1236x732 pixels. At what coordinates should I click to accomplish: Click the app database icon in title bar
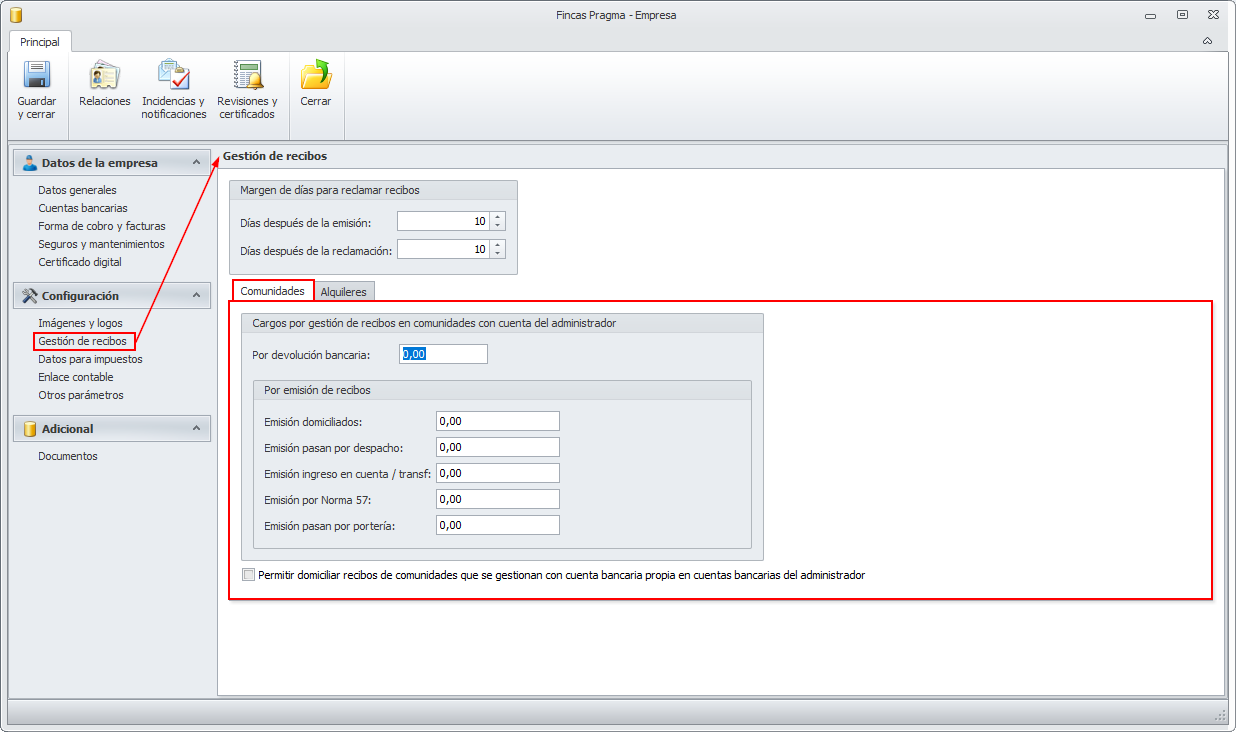(x=15, y=15)
